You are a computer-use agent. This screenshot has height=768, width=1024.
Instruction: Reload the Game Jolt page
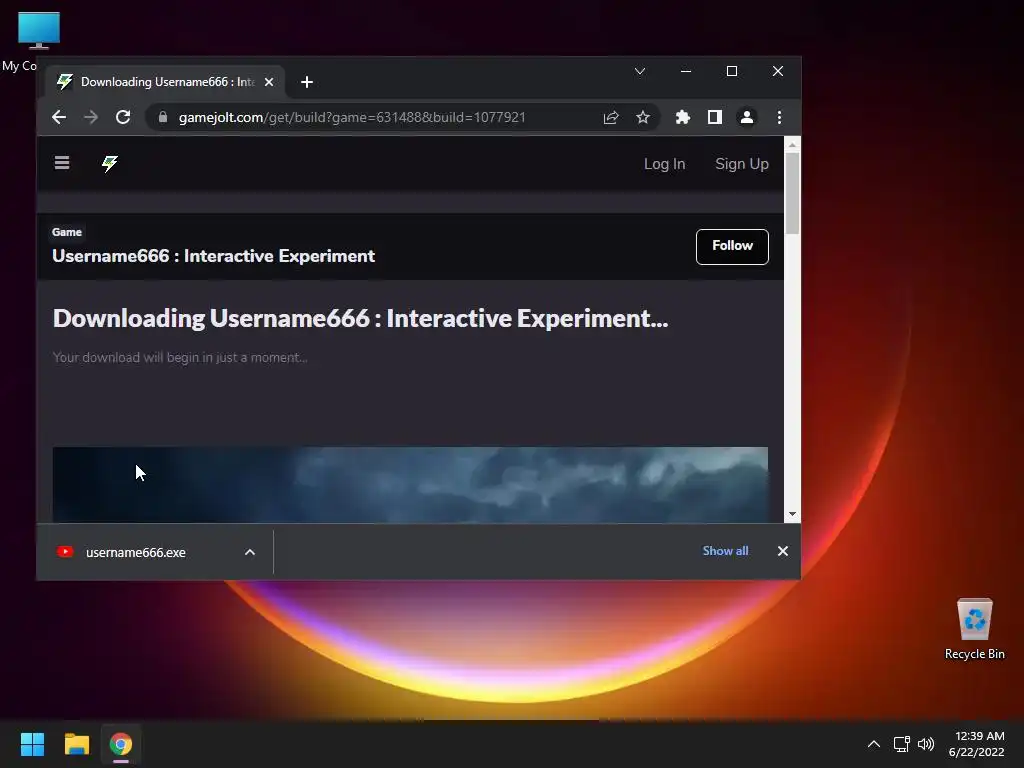click(x=123, y=118)
